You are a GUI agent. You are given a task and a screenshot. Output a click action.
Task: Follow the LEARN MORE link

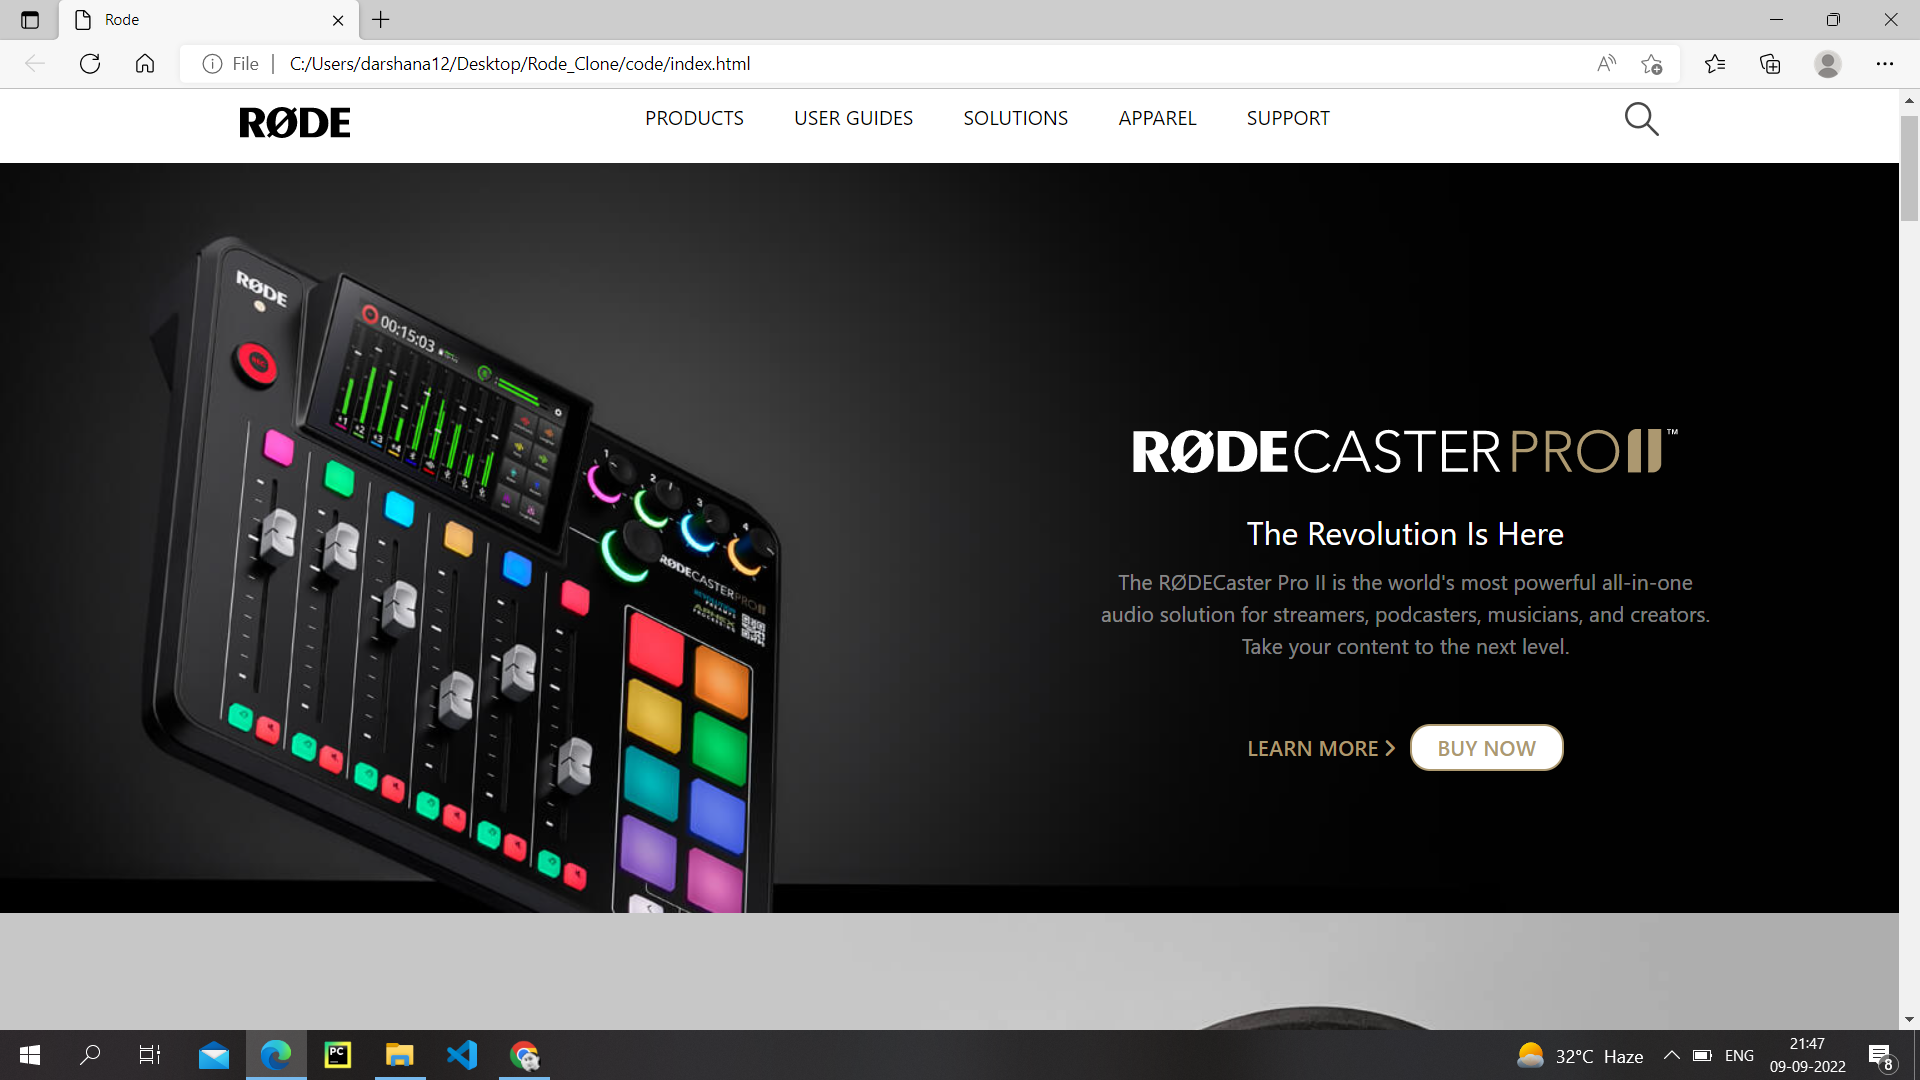(1320, 748)
